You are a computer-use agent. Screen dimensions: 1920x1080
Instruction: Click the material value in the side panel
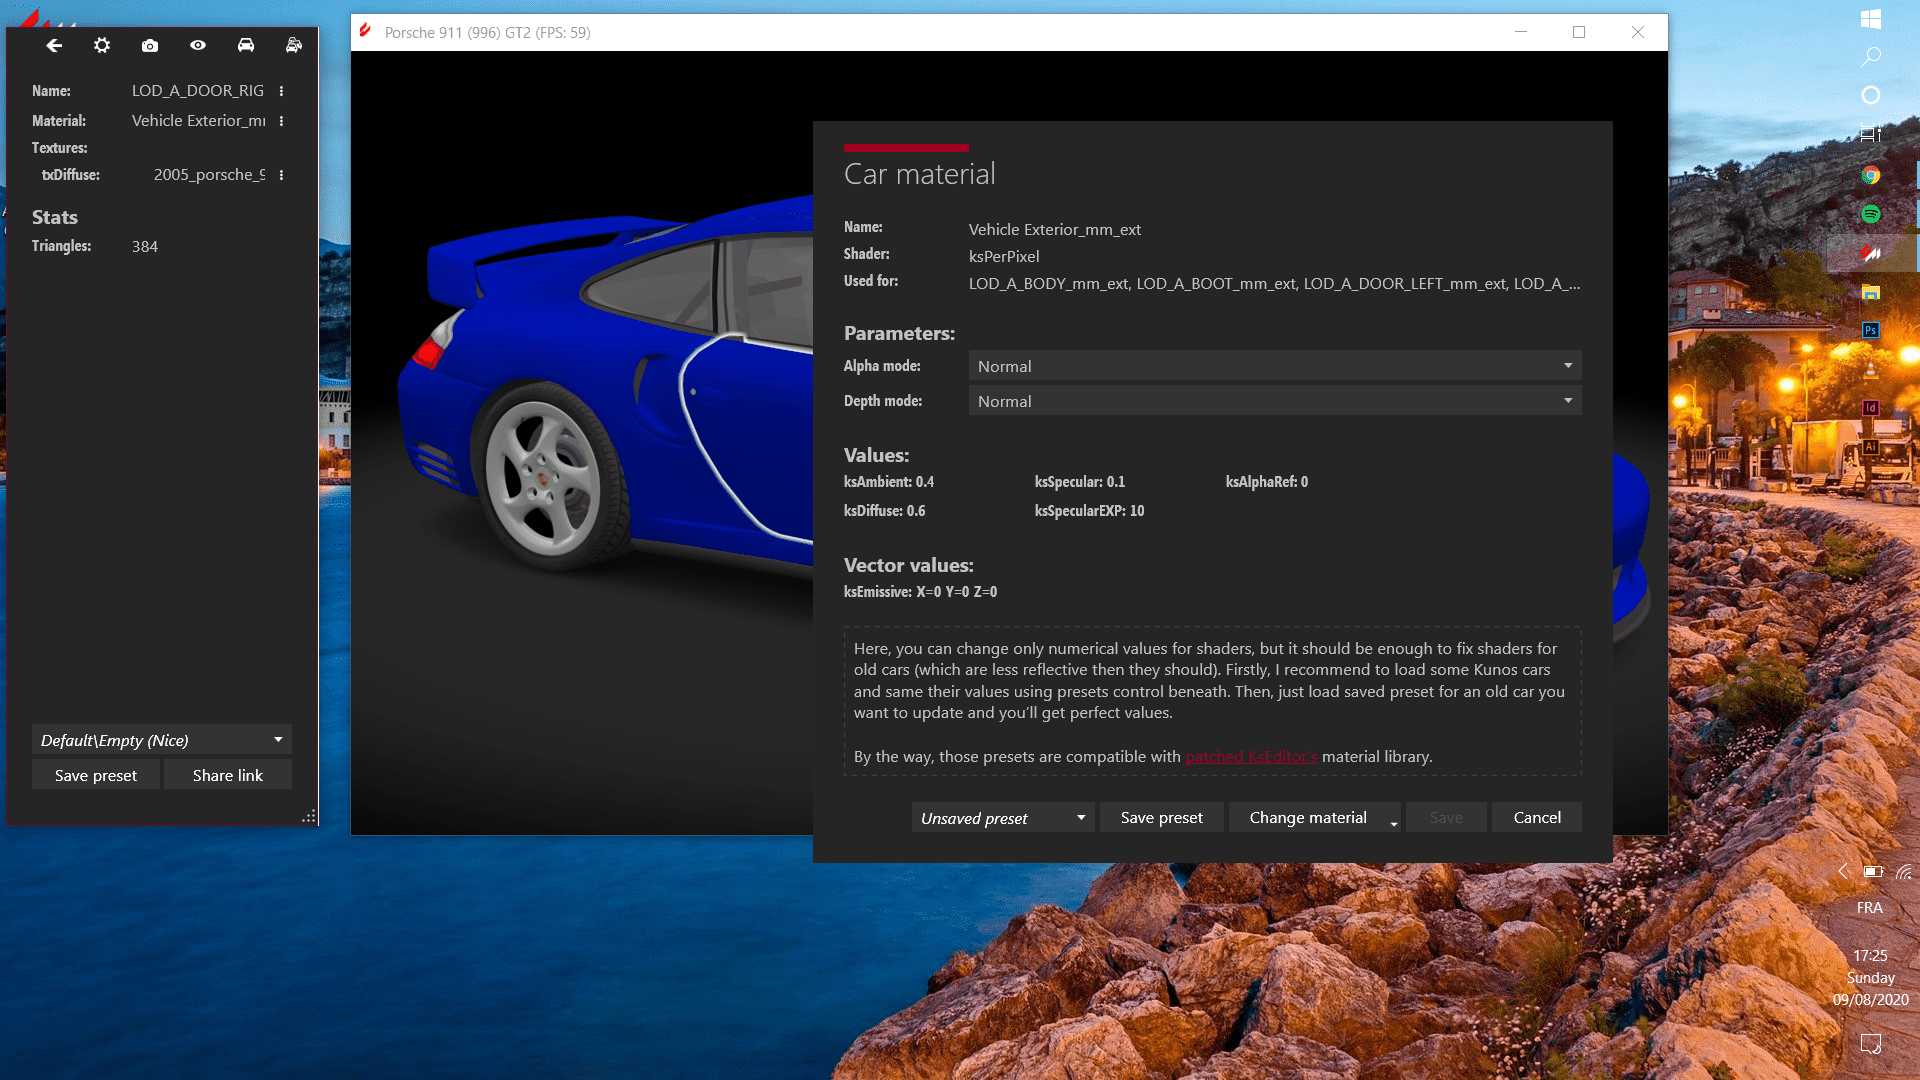(199, 121)
